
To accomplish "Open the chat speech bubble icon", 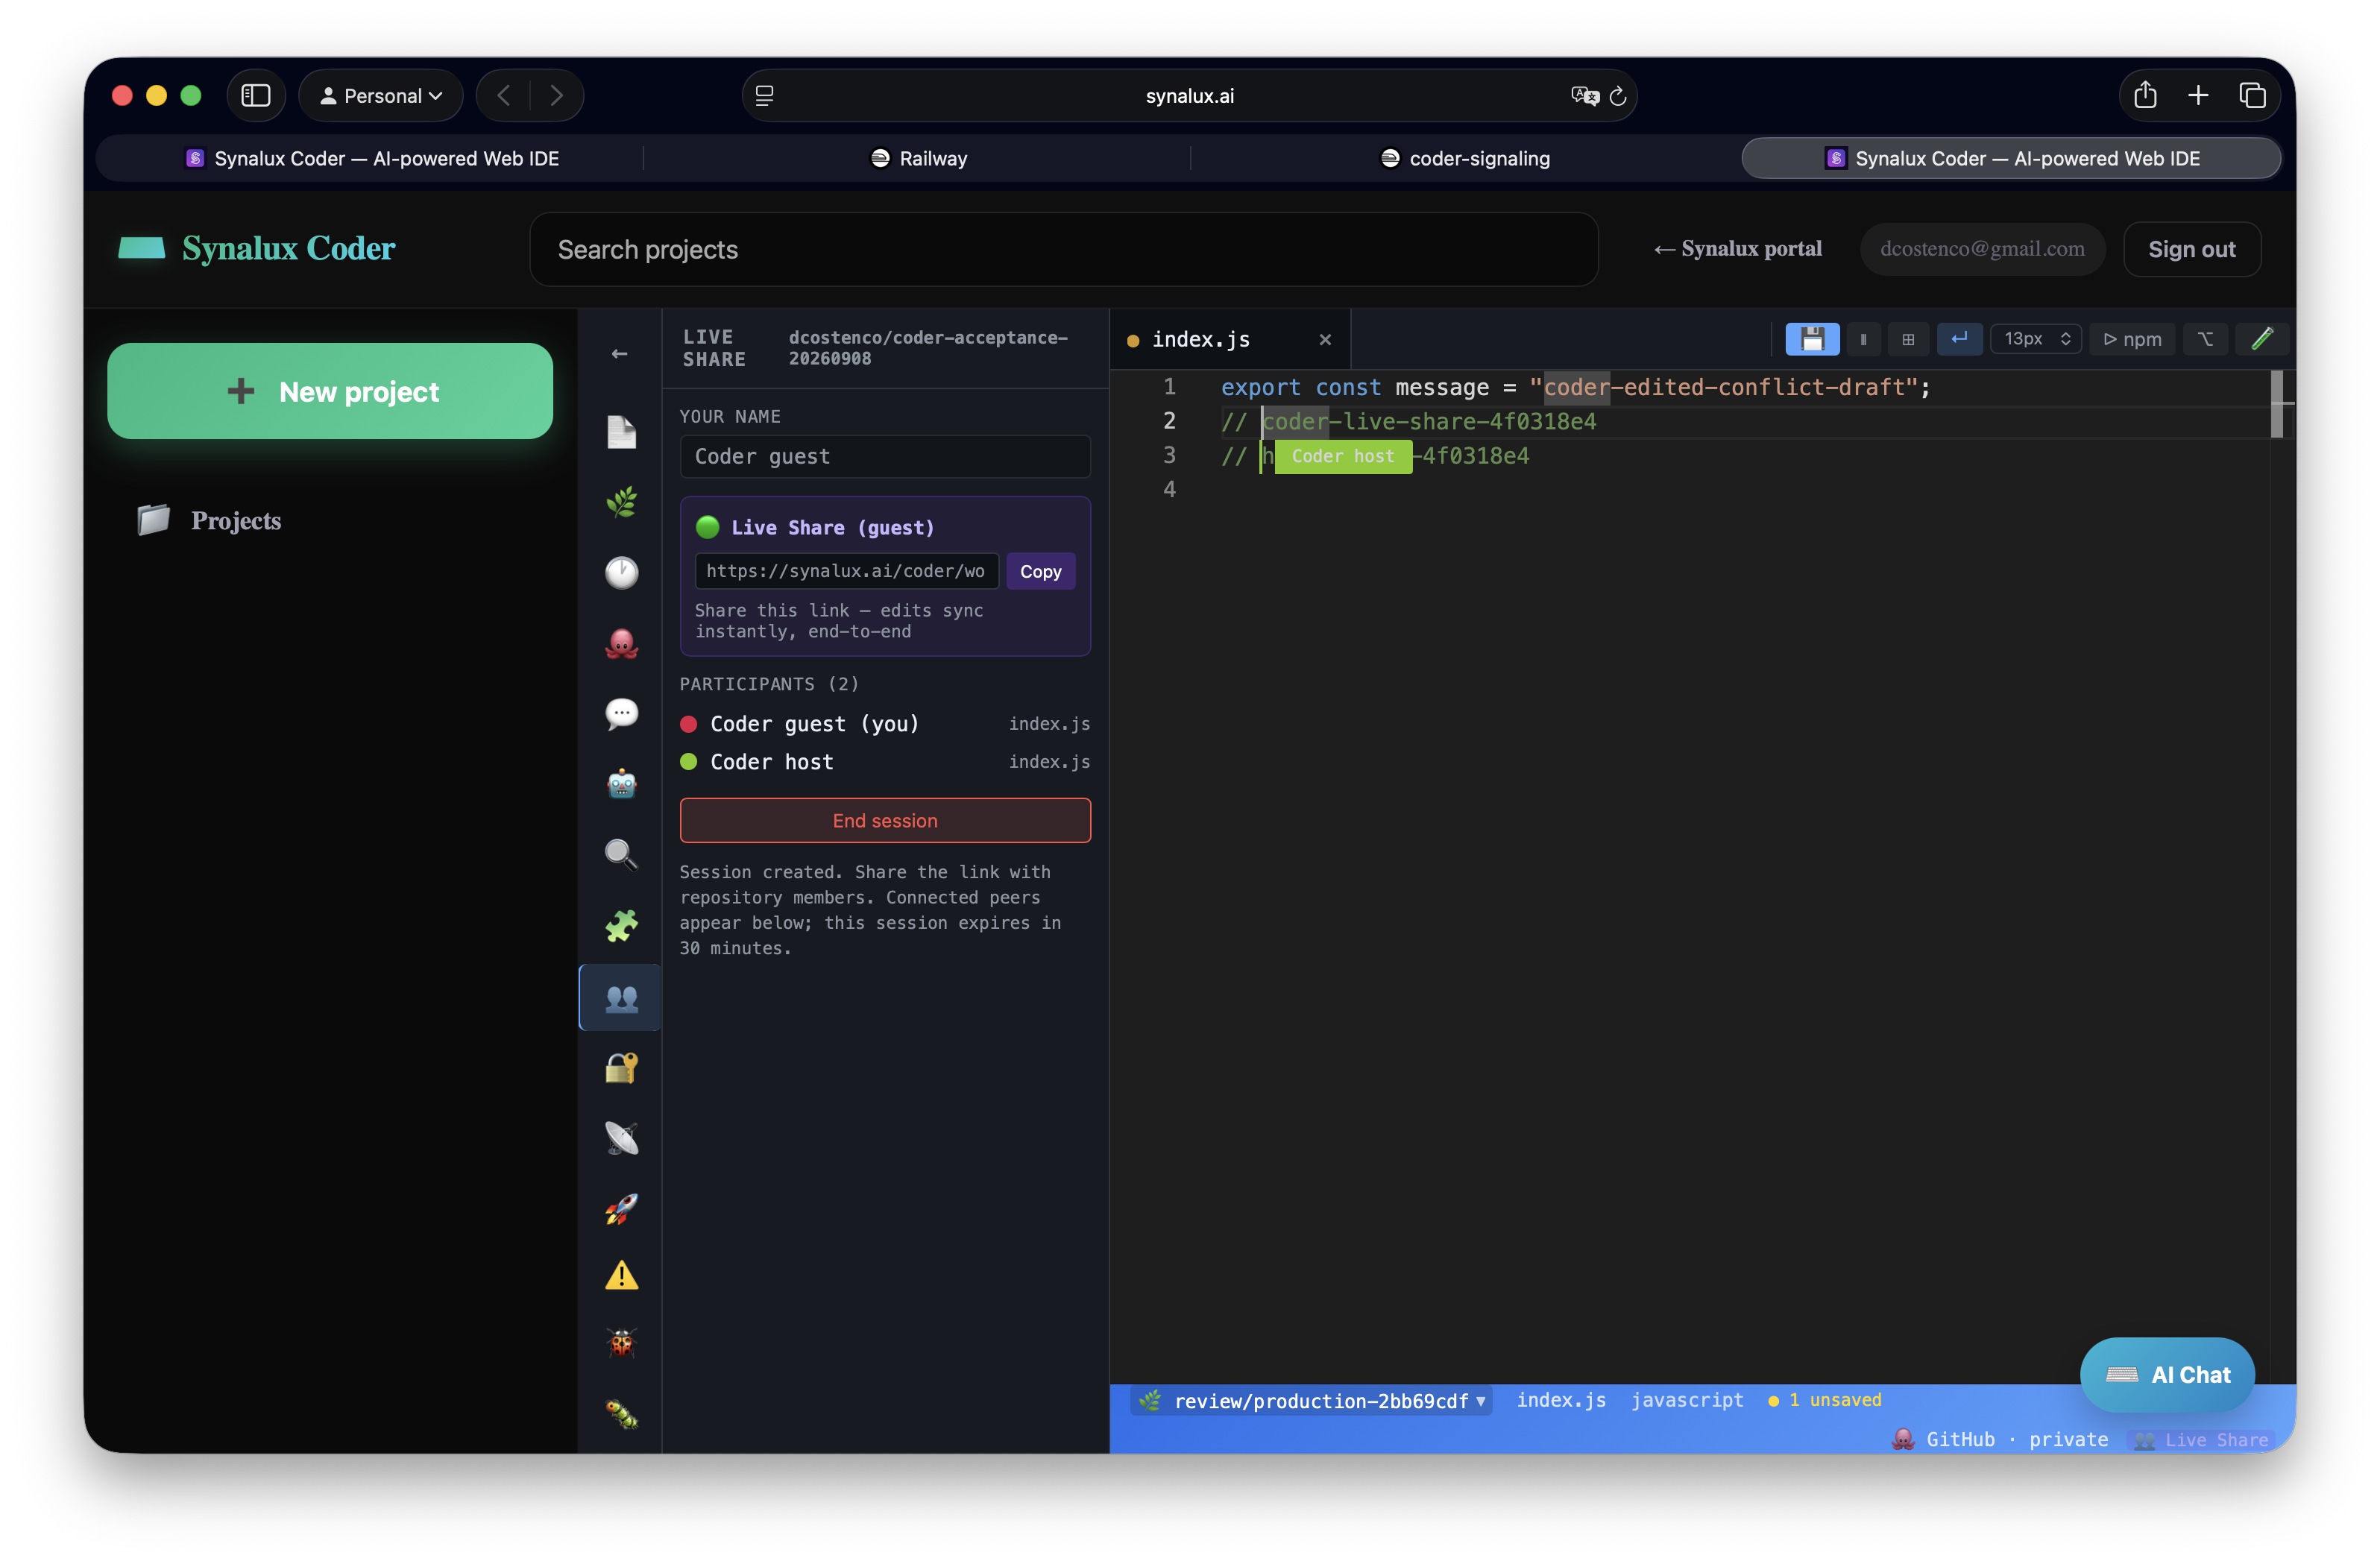I will pyautogui.click(x=621, y=713).
